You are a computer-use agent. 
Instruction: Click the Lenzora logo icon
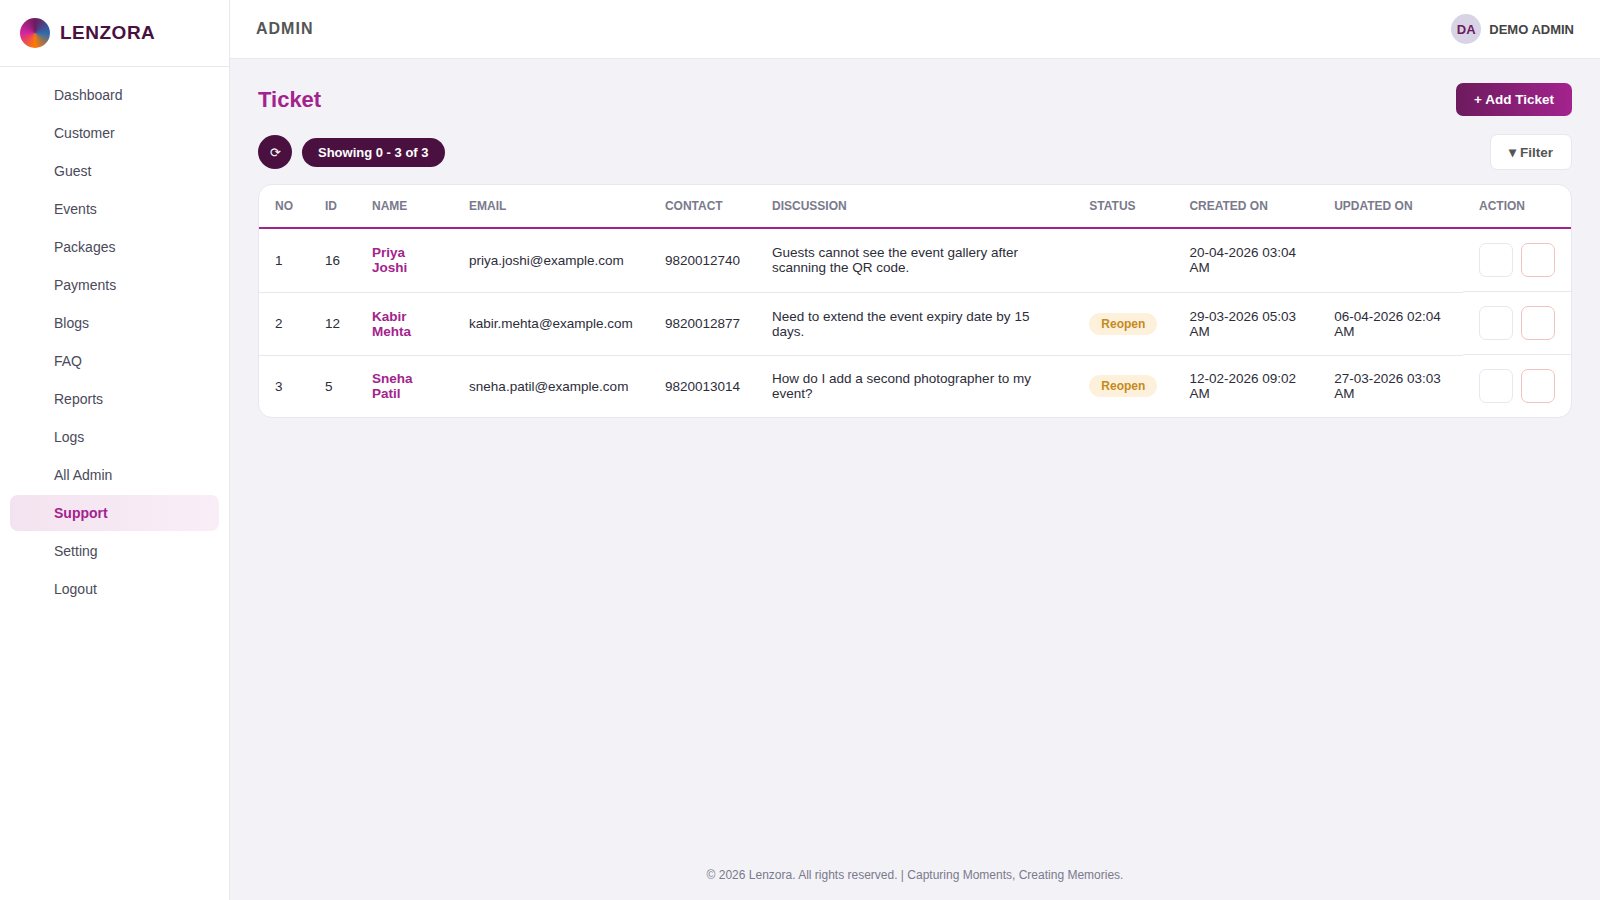coord(35,33)
